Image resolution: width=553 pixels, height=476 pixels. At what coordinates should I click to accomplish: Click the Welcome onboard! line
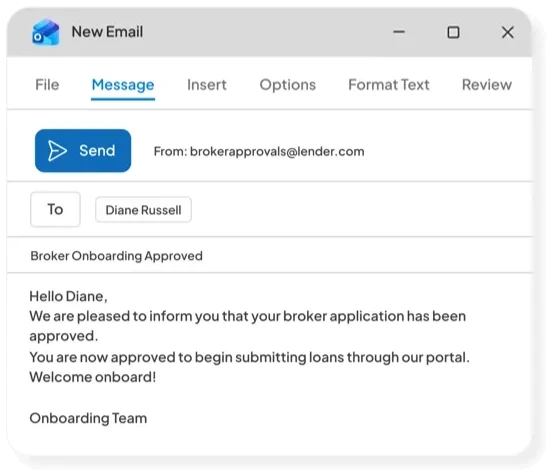92,377
